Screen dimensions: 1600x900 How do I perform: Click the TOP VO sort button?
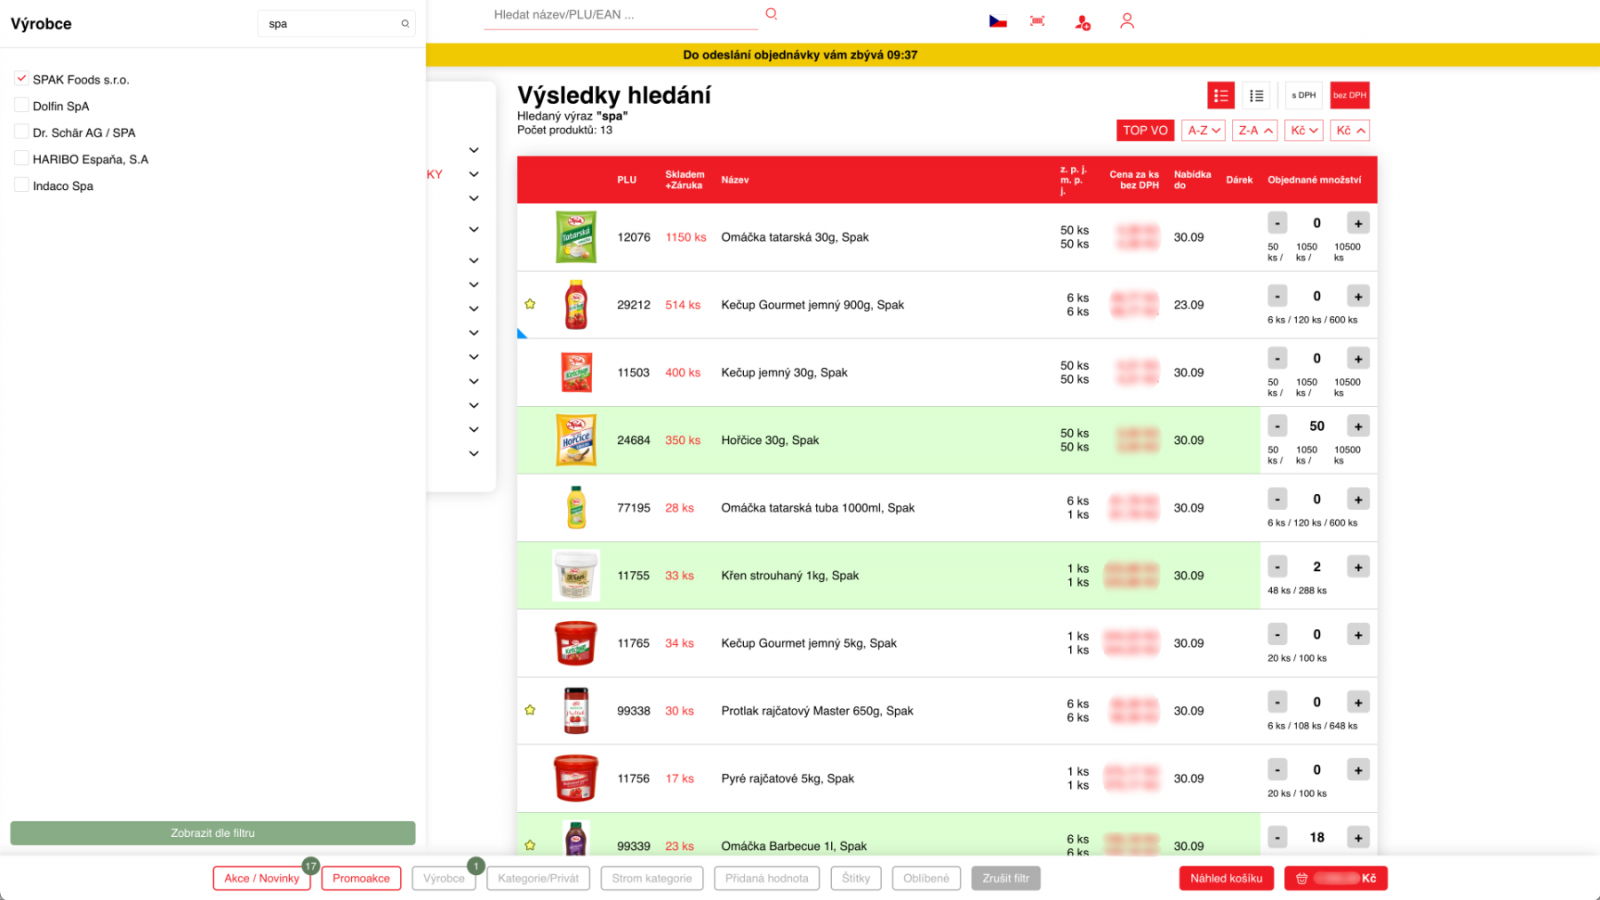point(1145,130)
